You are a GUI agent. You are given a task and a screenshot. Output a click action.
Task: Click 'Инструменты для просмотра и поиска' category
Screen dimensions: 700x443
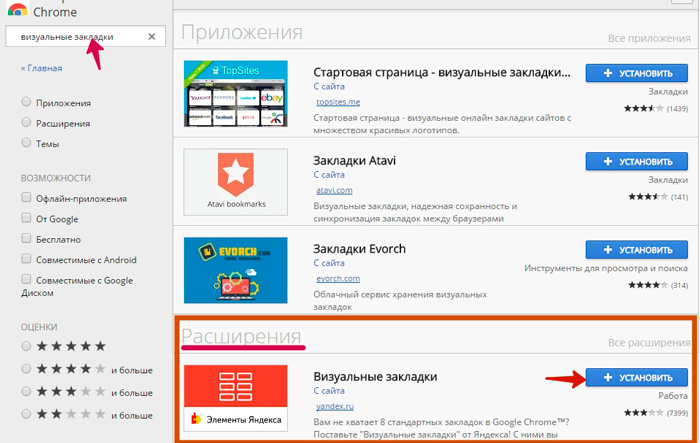tap(606, 268)
